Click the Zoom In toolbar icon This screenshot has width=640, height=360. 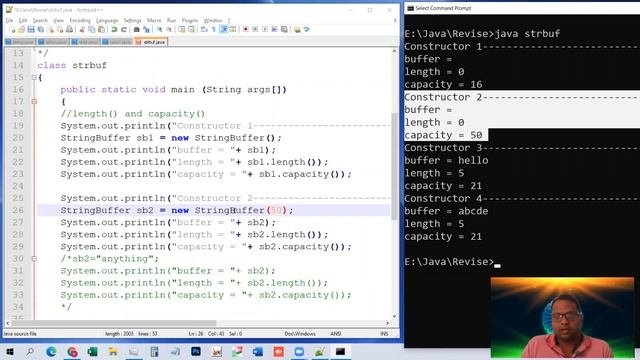[159, 29]
